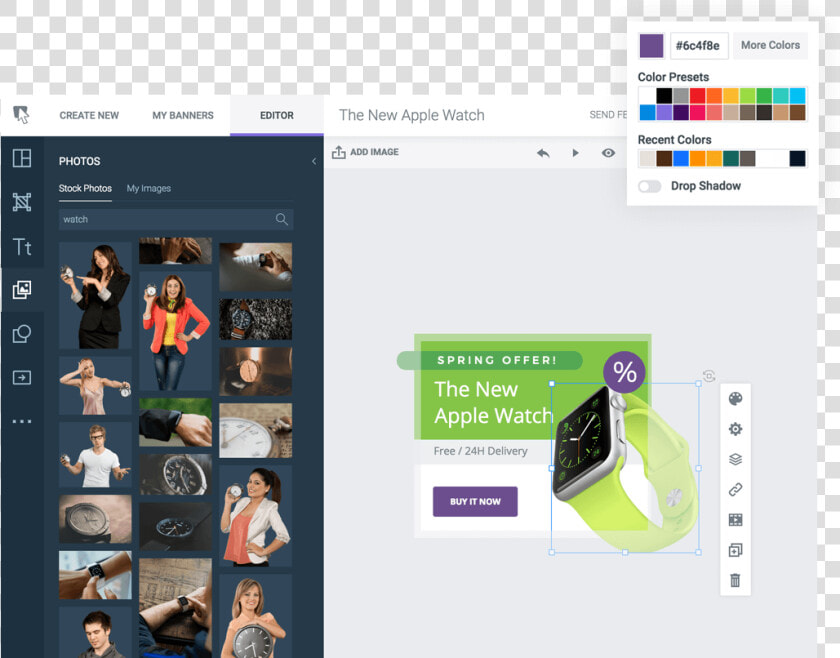Open color palette for selected element
The image size is (840, 658).
pyautogui.click(x=736, y=399)
